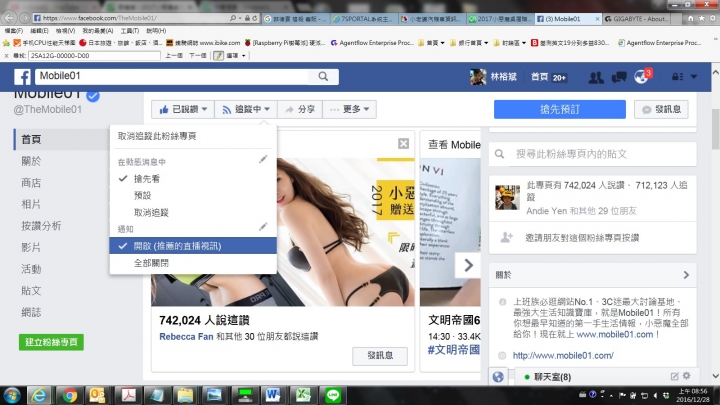The image size is (720, 405).
Task: Open Excel from taskbar
Action: pos(303,395)
